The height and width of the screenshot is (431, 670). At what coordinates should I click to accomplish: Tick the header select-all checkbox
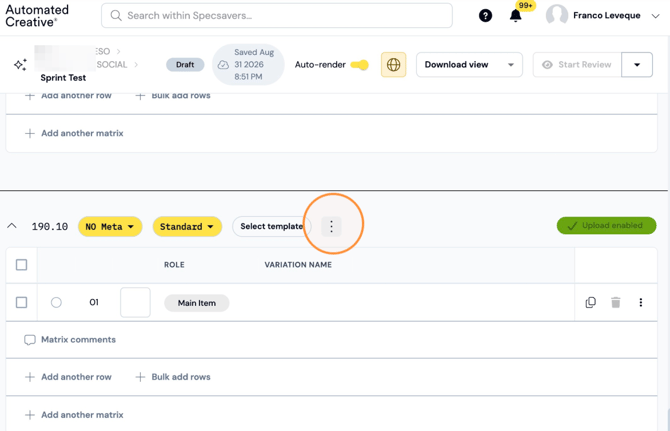pyautogui.click(x=21, y=265)
